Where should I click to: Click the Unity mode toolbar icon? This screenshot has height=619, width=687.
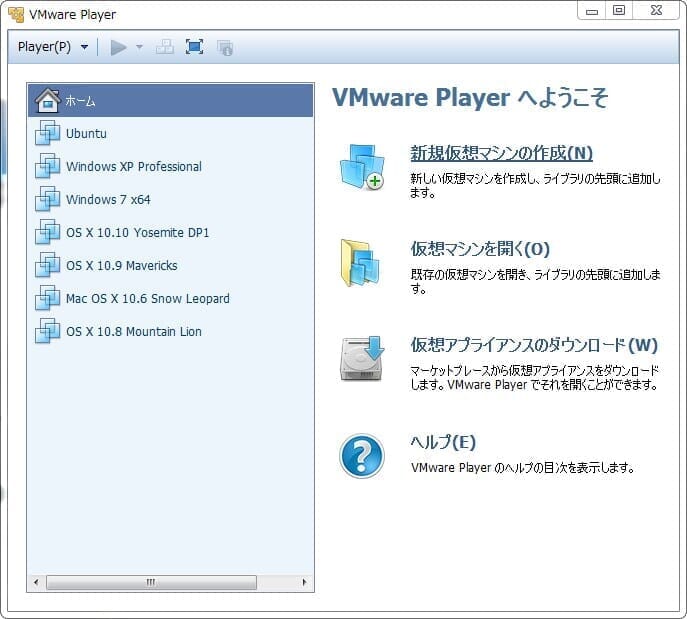point(225,47)
